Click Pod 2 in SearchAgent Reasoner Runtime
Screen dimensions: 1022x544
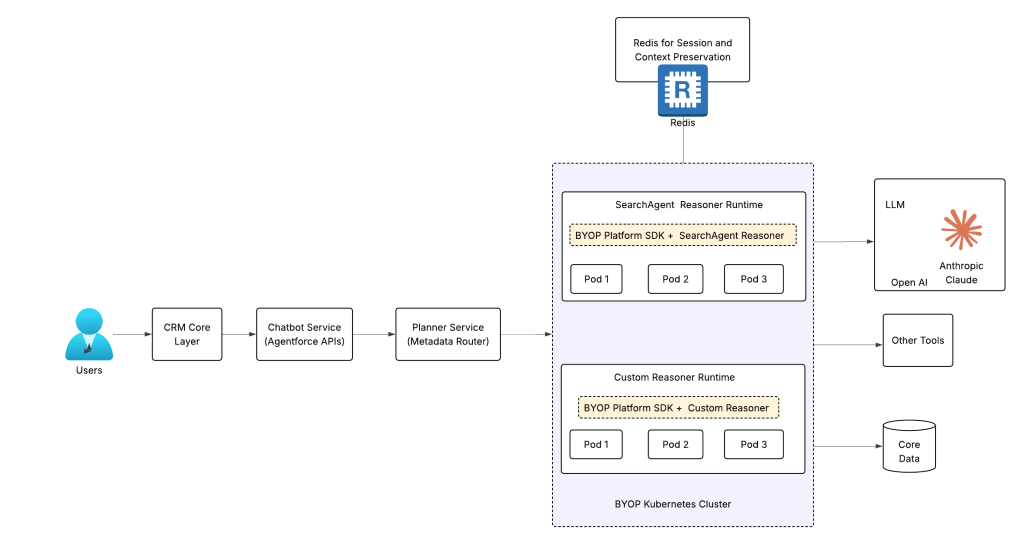[675, 279]
